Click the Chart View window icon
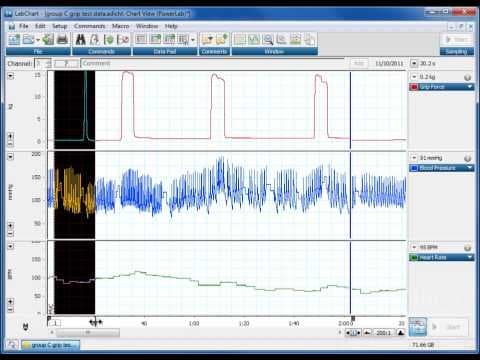This screenshot has width=480, height=360. [239, 40]
